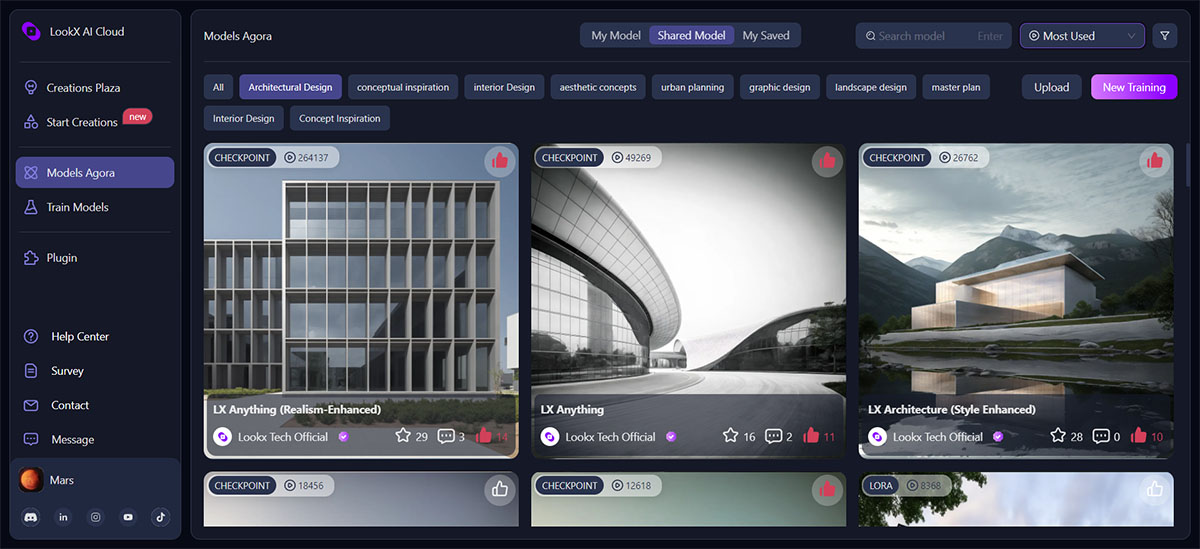This screenshot has width=1200, height=549.
Task: Star the LX Anything (Realism-Enhanced) model
Action: click(x=403, y=436)
